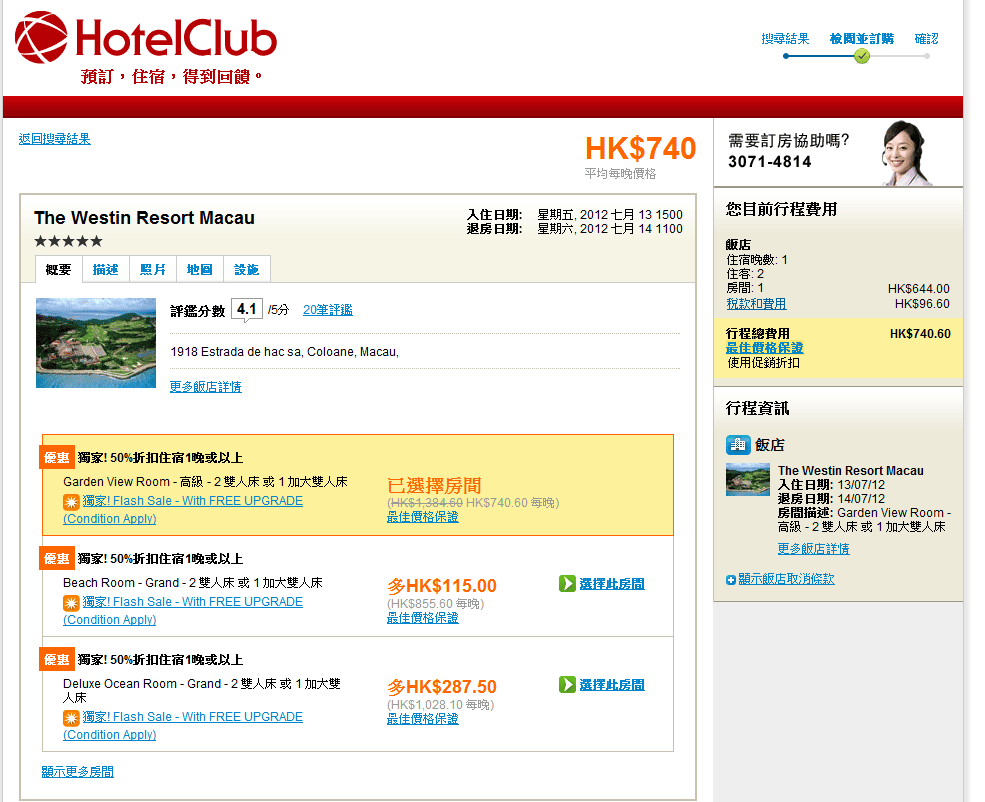Viewport: 985px width, 802px height.
Task: Click Flash Sale sun icon for Beach Room
Action: pyautogui.click(x=71, y=603)
